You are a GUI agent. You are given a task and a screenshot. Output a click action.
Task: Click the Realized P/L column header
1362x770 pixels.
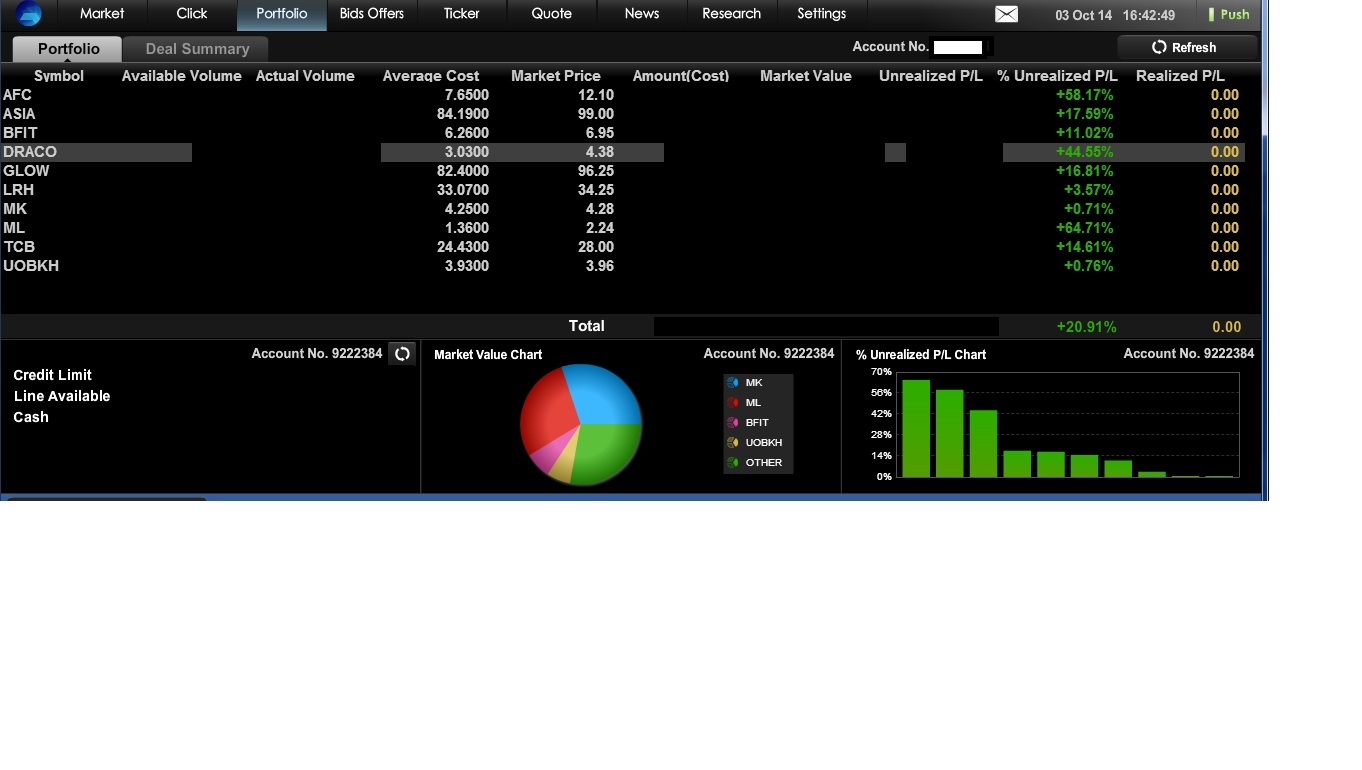point(1180,76)
